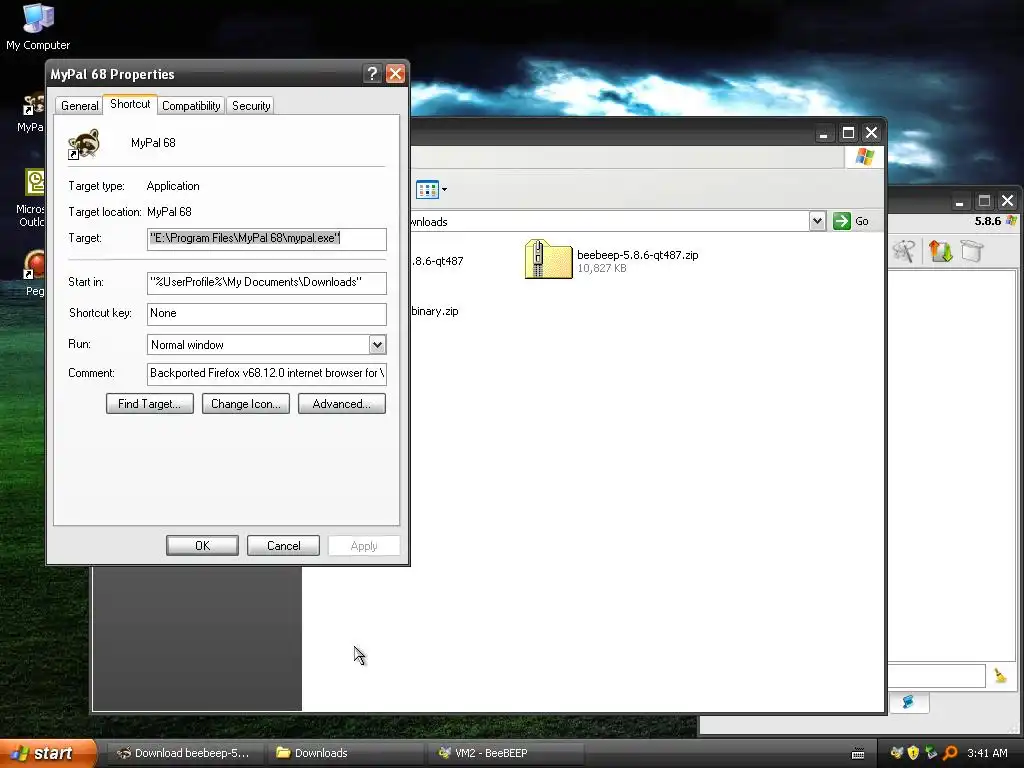The image size is (1024, 768).
Task: Open the Views icon menu in Downloads window
Action: (x=431, y=190)
